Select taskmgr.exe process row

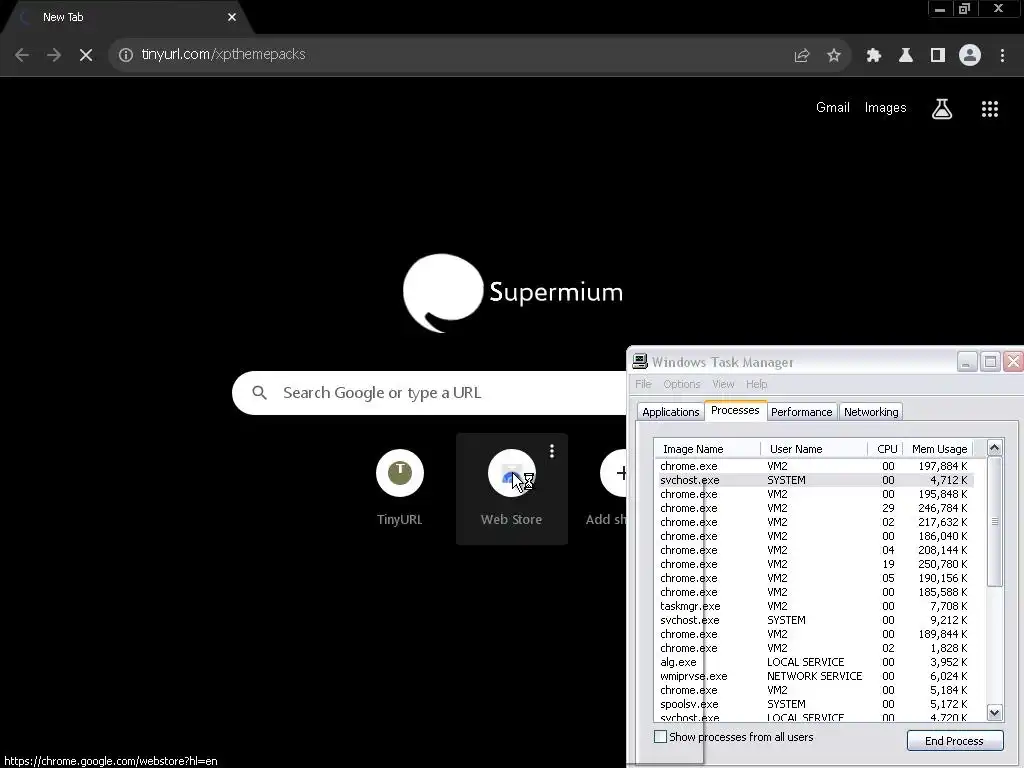(814, 606)
